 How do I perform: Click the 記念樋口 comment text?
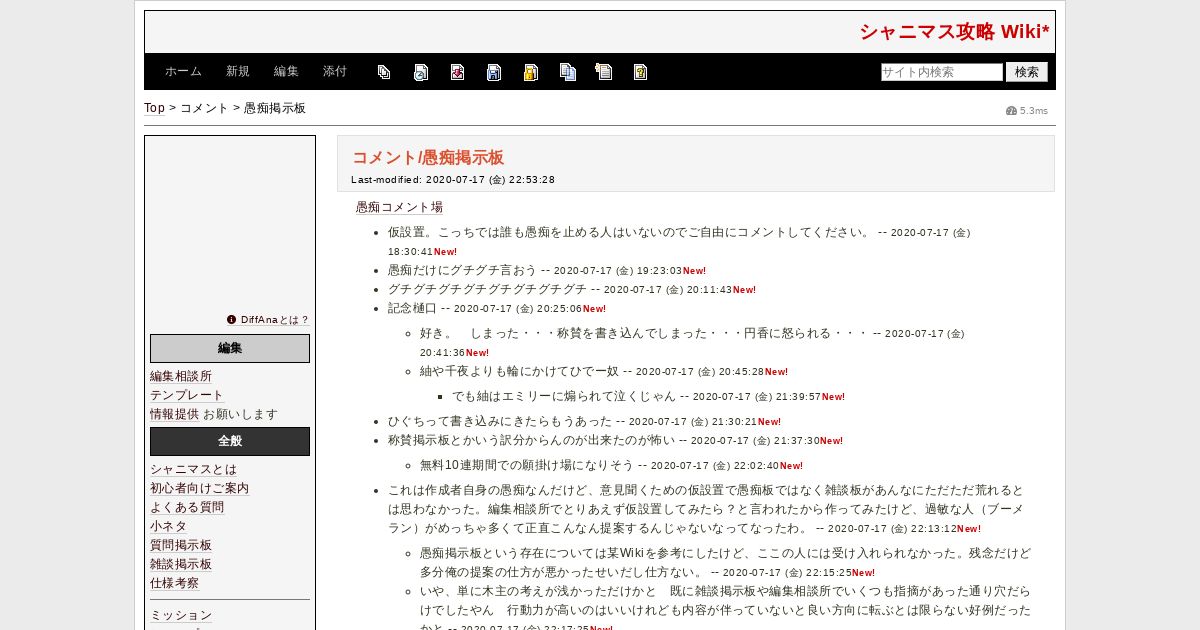412,308
